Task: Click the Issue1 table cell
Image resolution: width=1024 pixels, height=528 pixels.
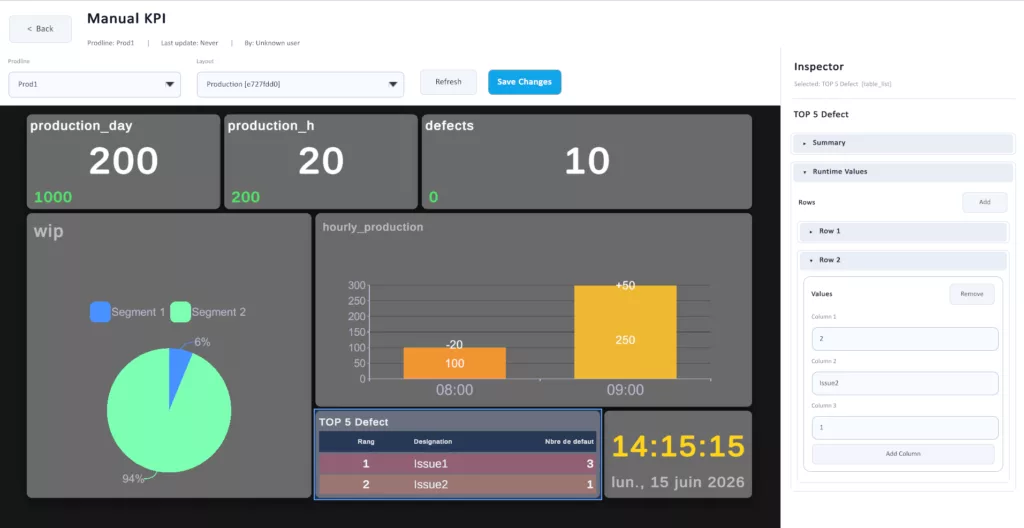Action: pos(431,464)
